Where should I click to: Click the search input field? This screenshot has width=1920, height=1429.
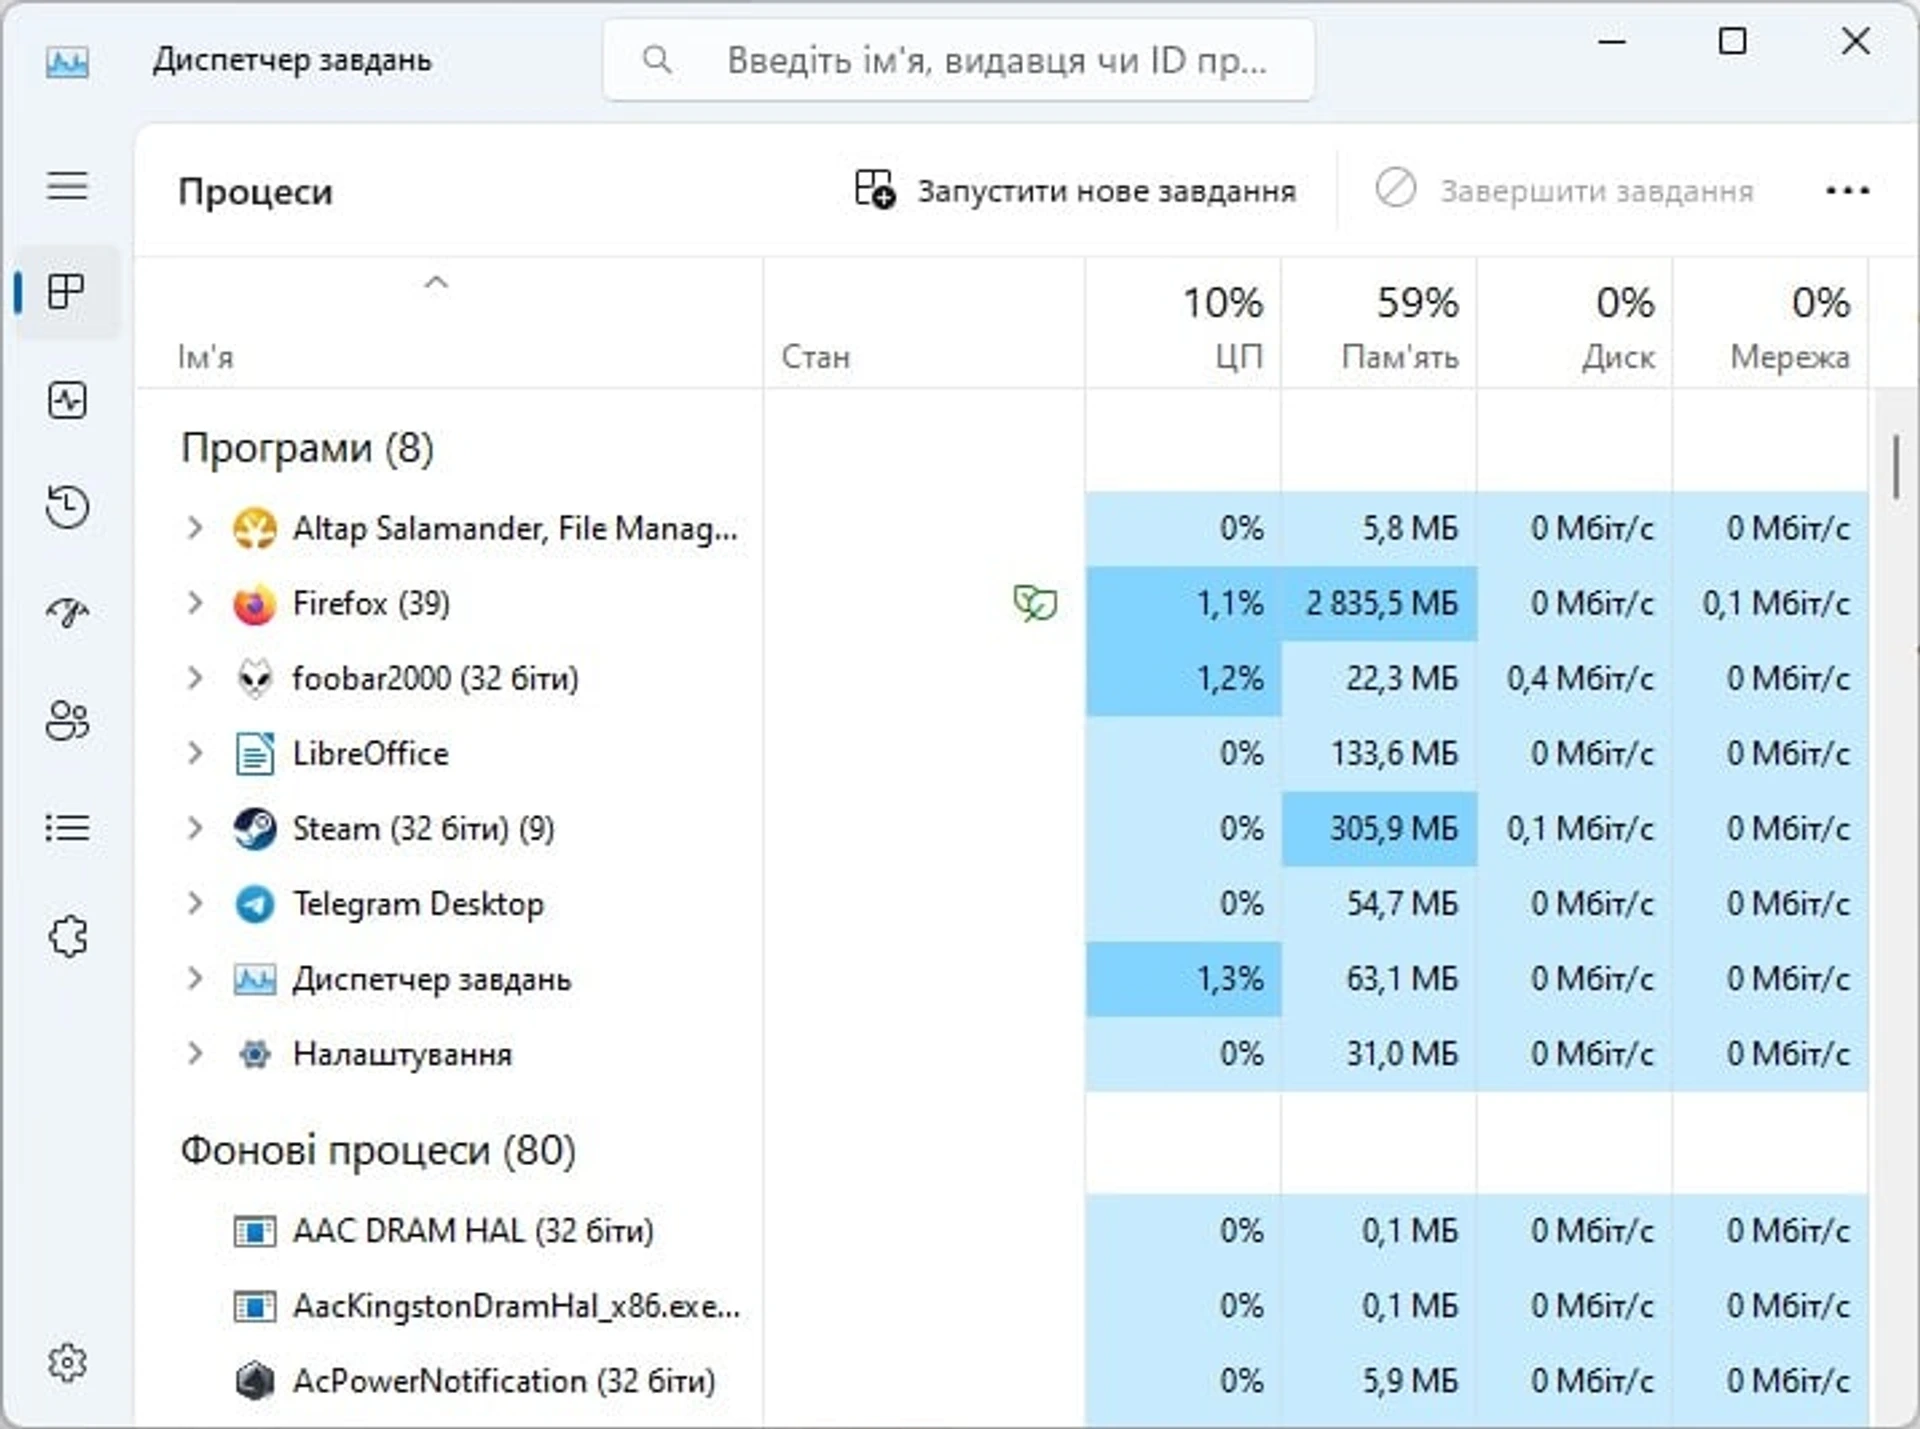pyautogui.click(x=958, y=60)
